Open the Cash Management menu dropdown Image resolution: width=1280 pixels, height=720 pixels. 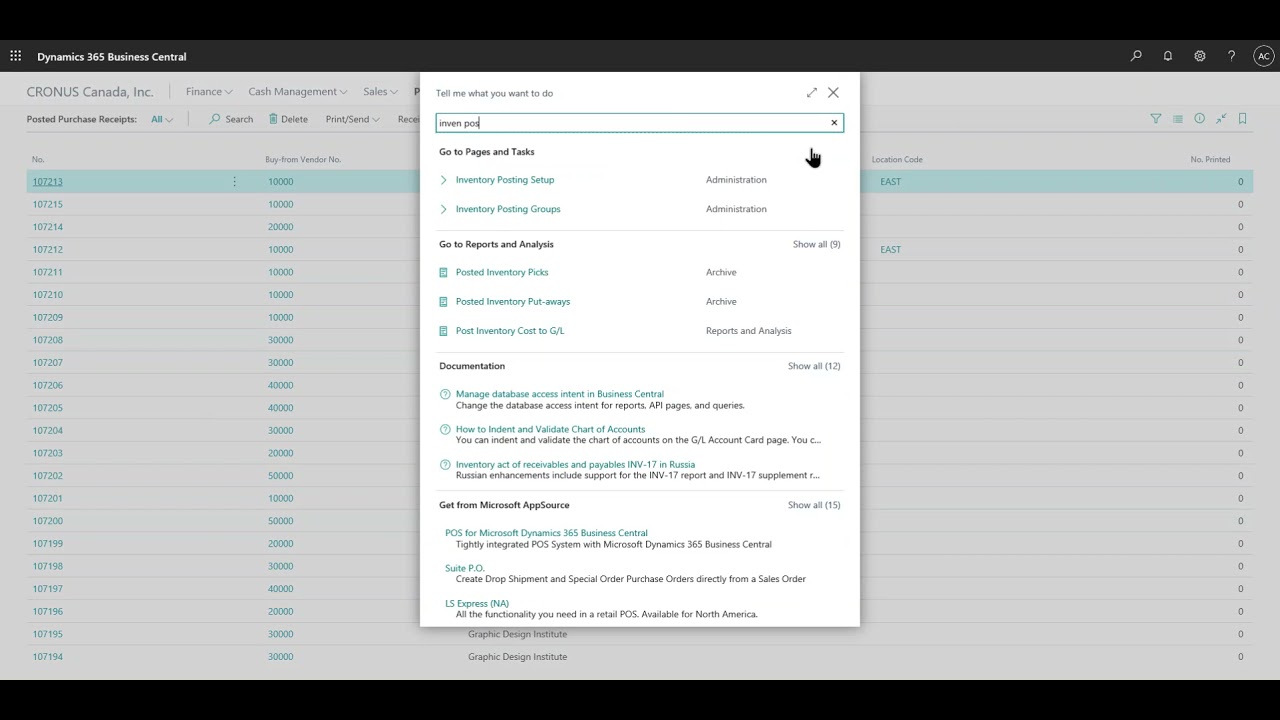pos(298,91)
